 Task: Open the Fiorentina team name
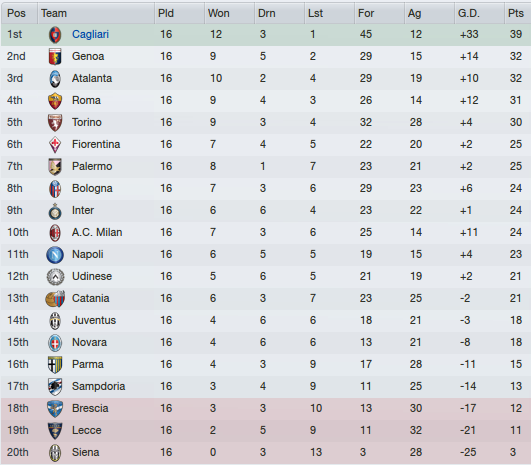96,144
